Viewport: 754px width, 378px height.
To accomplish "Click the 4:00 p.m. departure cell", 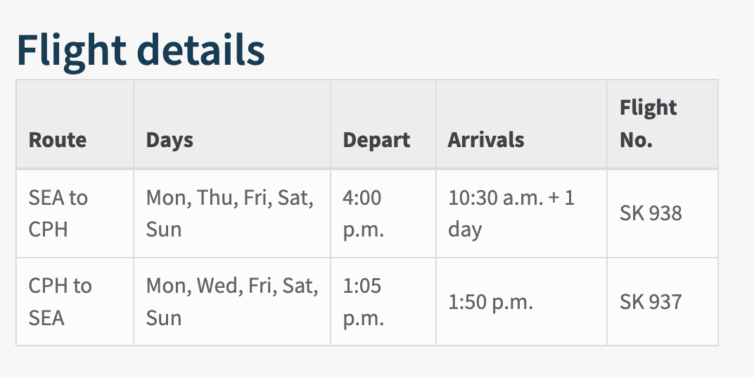I will click(x=383, y=213).
